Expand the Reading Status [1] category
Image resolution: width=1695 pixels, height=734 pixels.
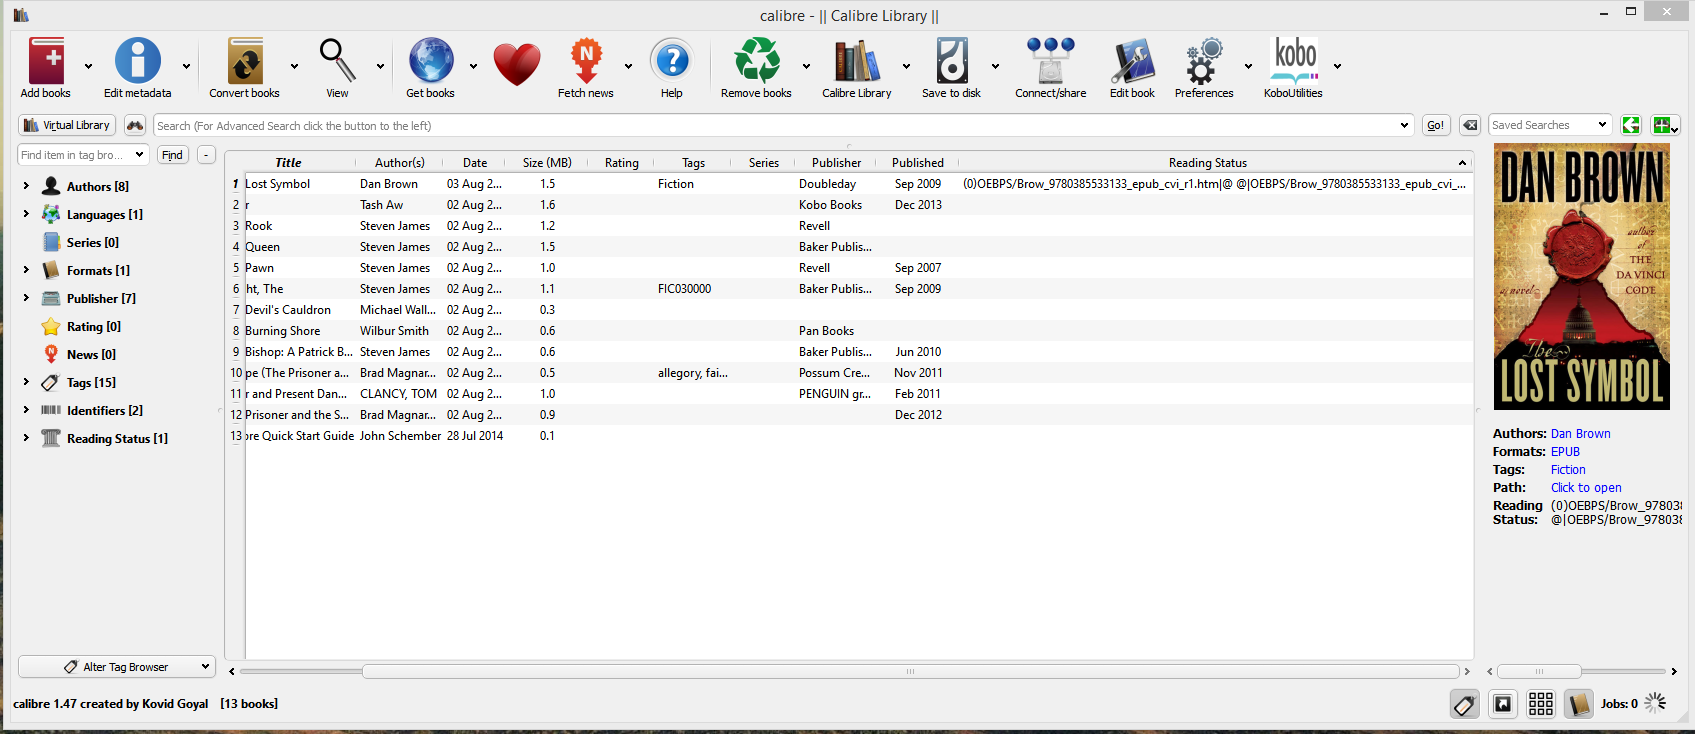pyautogui.click(x=26, y=437)
